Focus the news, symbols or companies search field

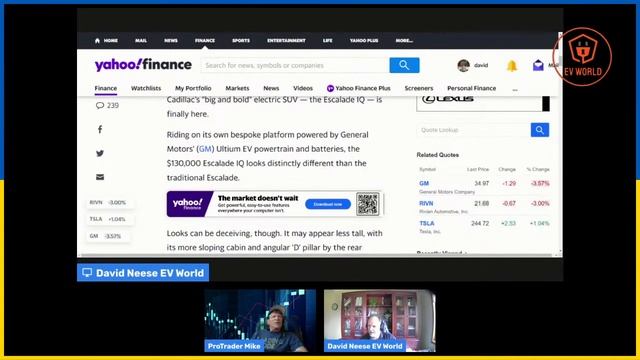click(x=295, y=65)
